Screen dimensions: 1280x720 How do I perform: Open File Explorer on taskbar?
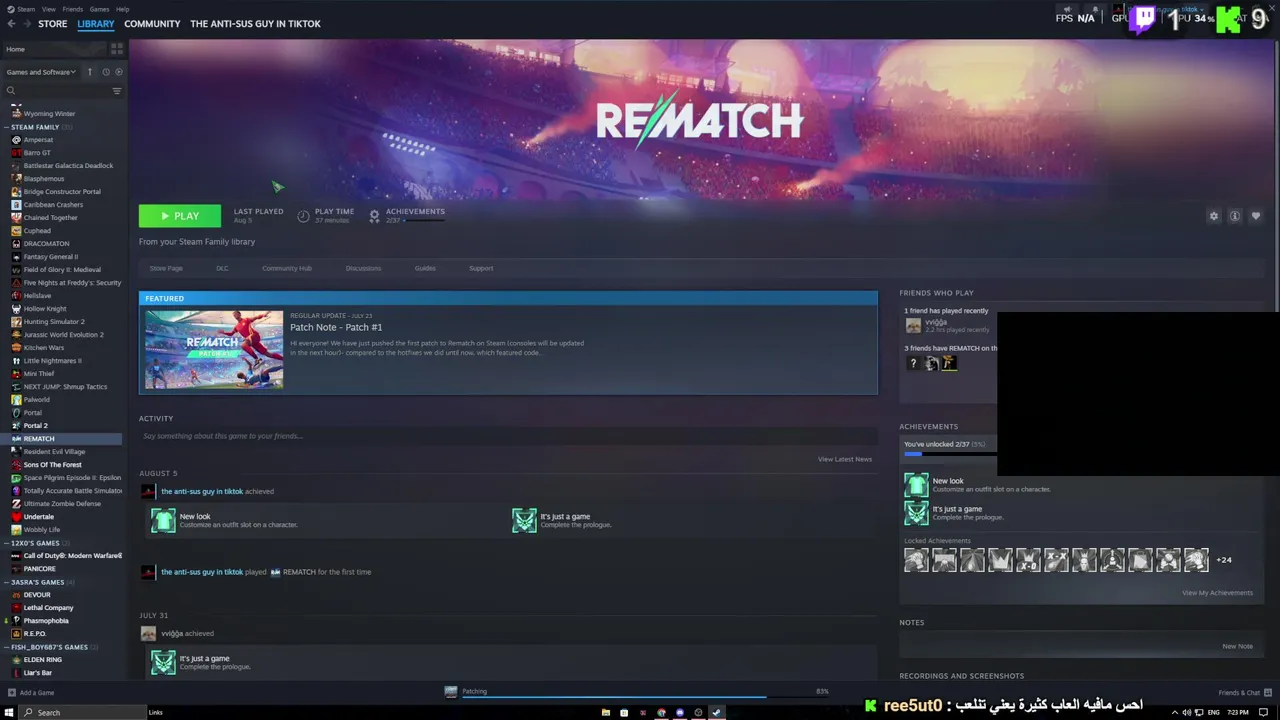605,712
